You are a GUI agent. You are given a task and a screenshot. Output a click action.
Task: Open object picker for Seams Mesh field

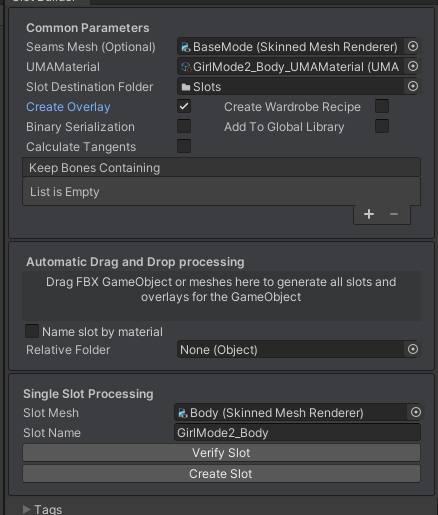[413, 46]
